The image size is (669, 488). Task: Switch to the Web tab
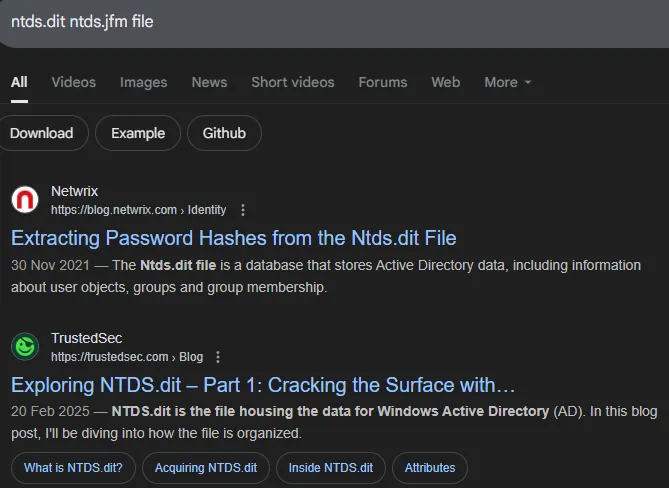445,82
